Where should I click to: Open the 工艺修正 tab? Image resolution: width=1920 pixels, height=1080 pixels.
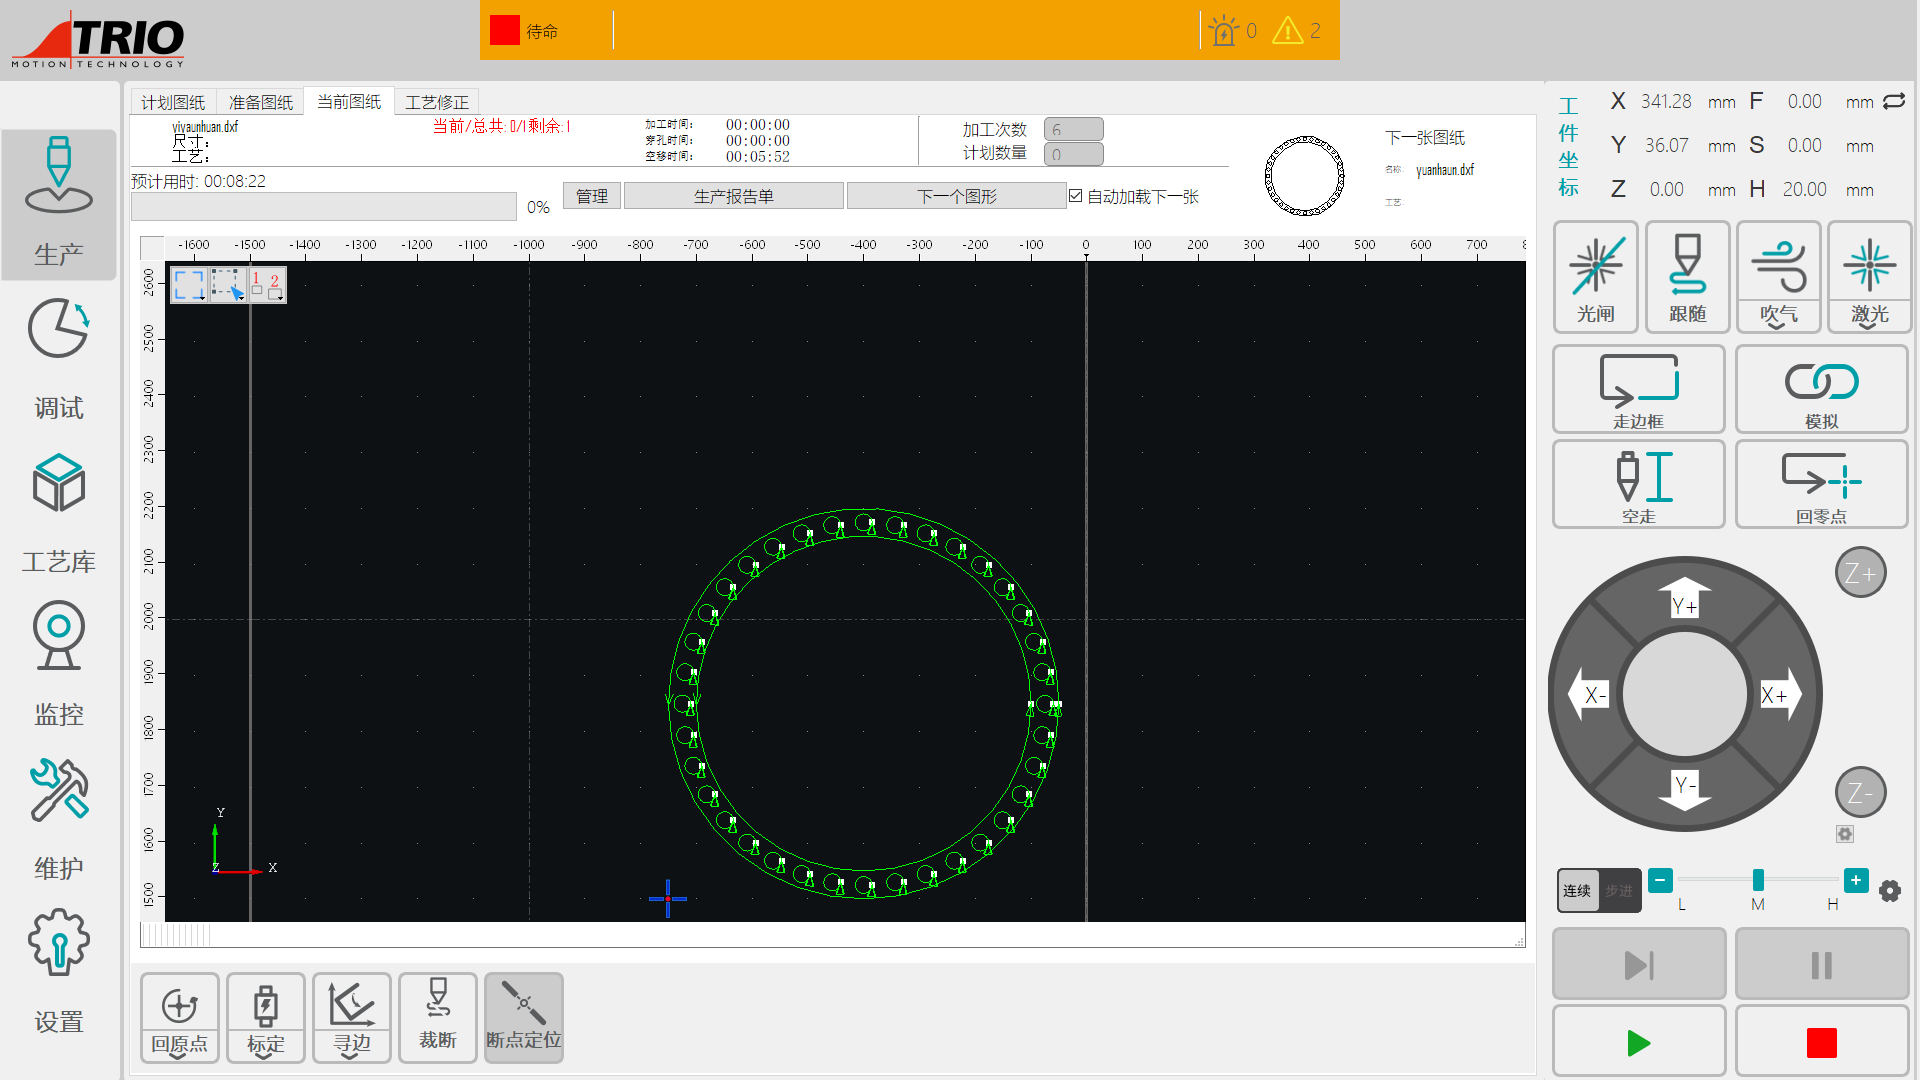[x=437, y=102]
